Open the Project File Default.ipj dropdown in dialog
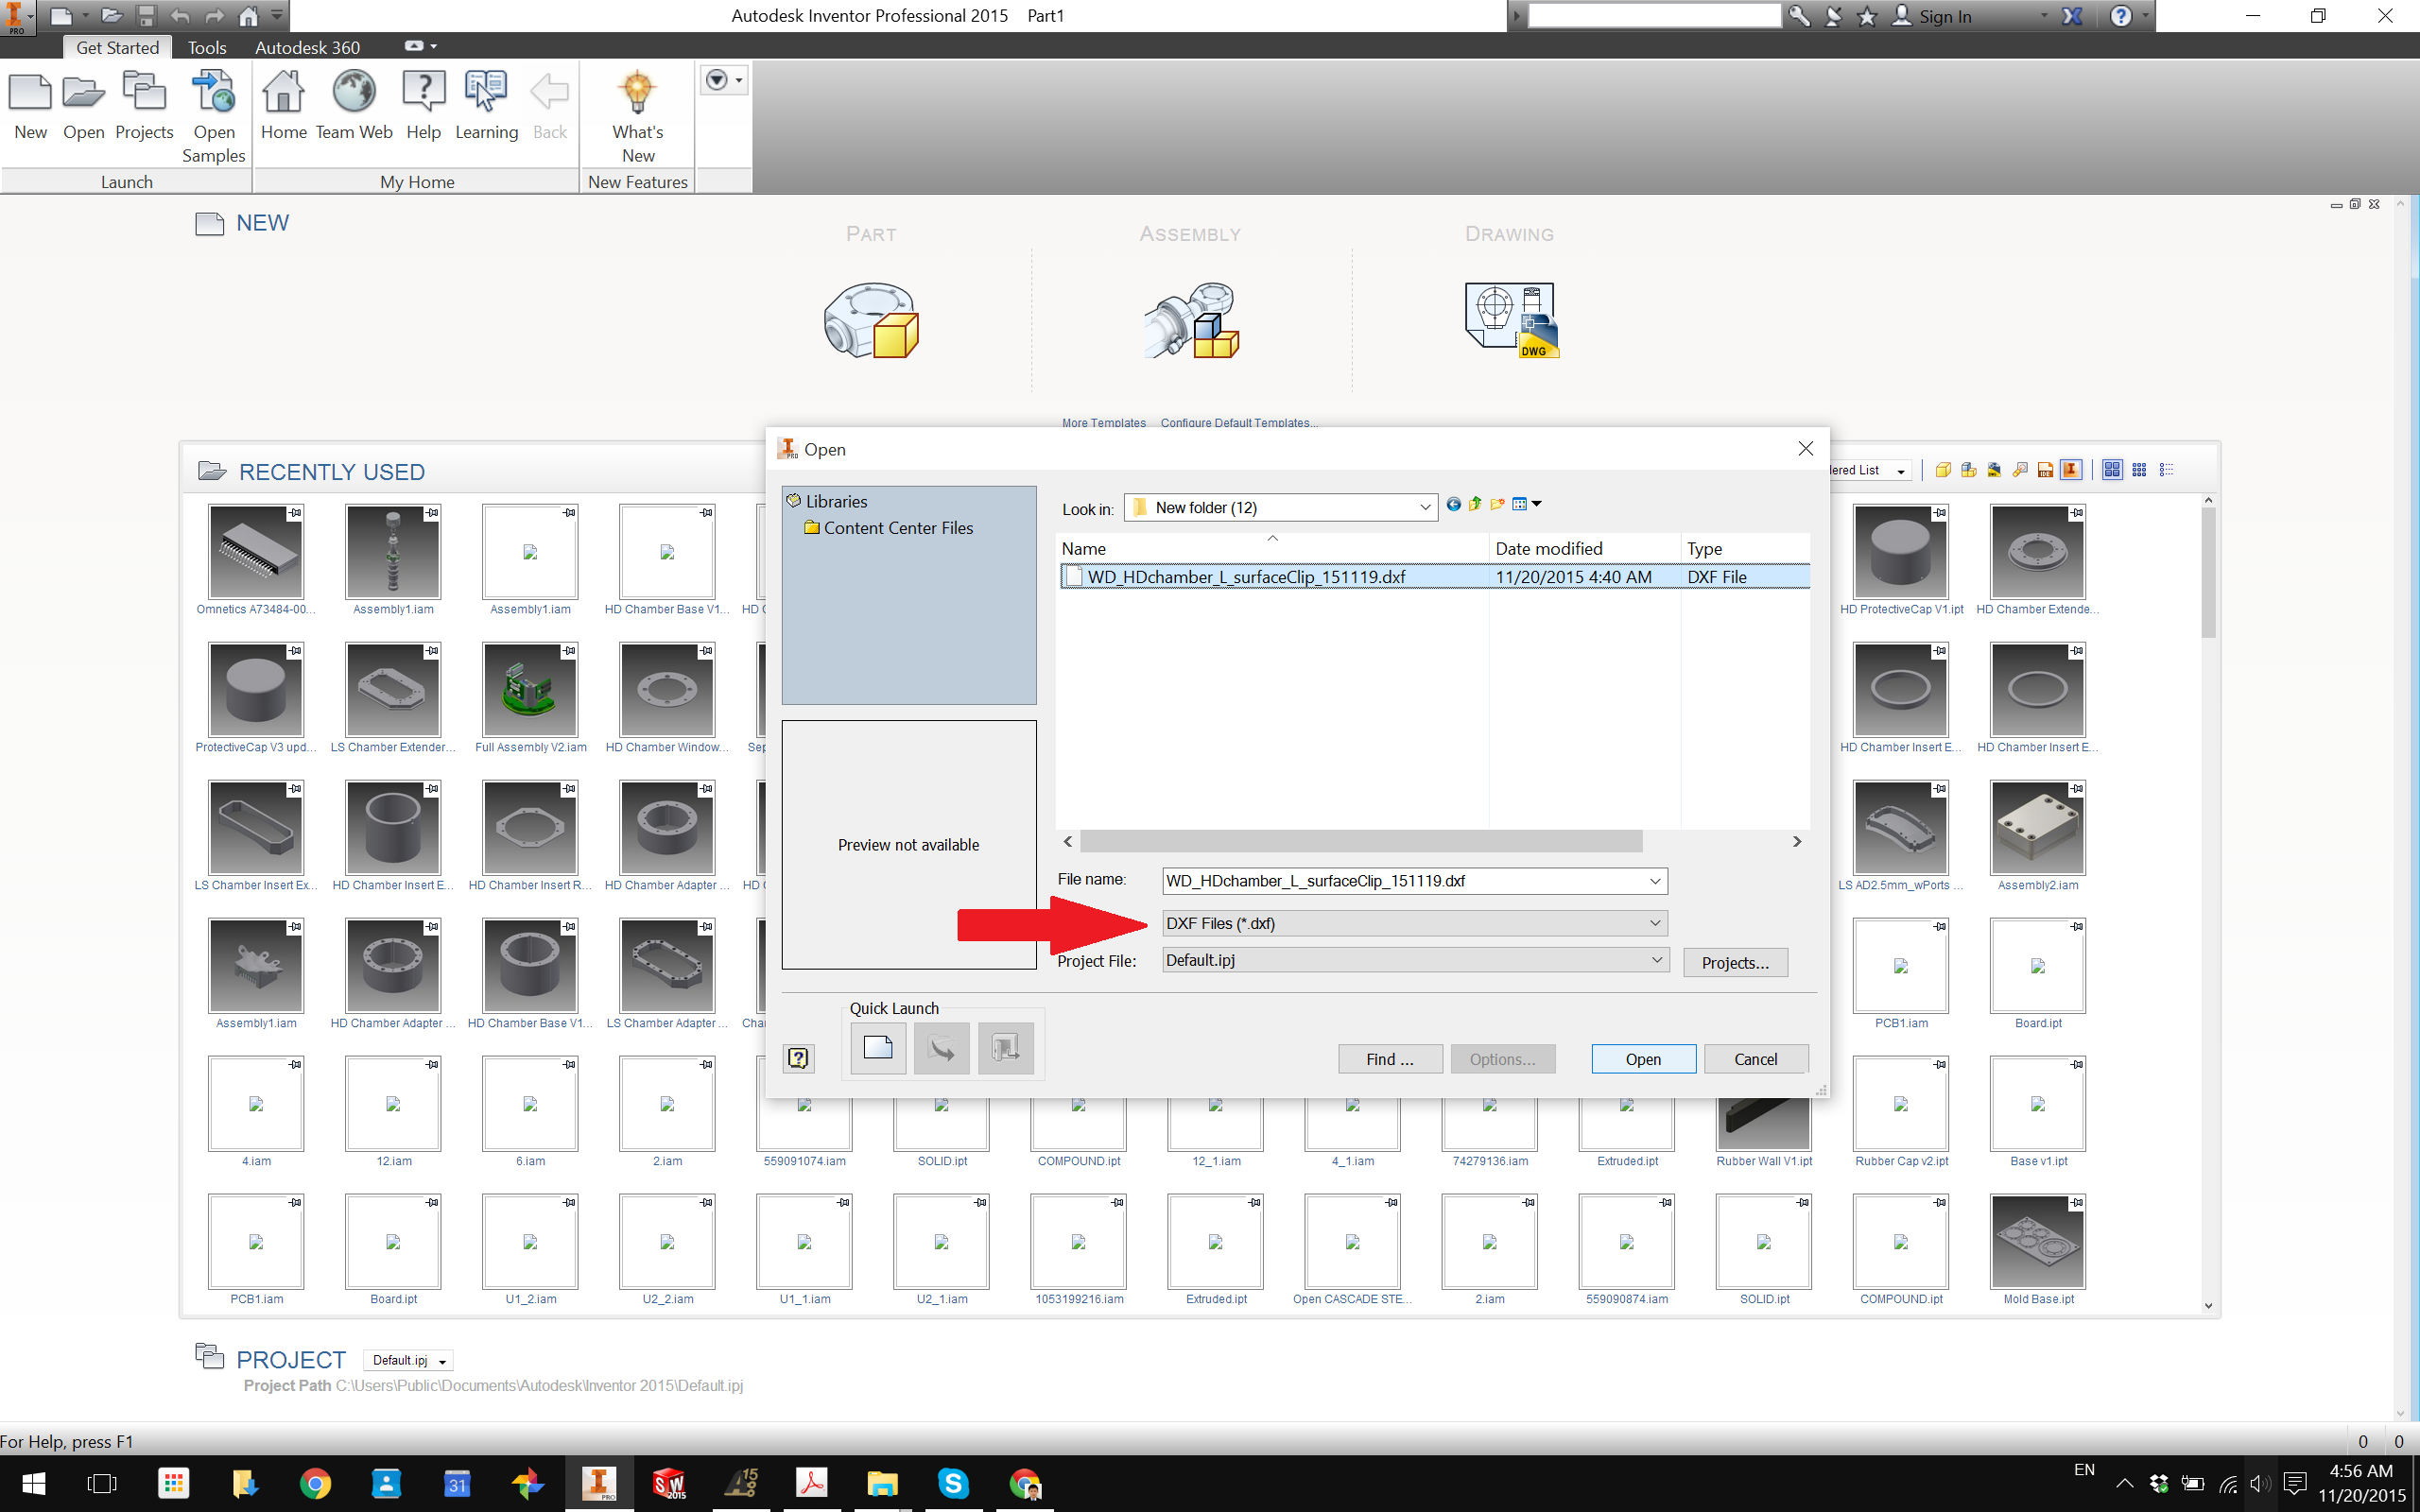The height and width of the screenshot is (1512, 2420). (1416, 960)
